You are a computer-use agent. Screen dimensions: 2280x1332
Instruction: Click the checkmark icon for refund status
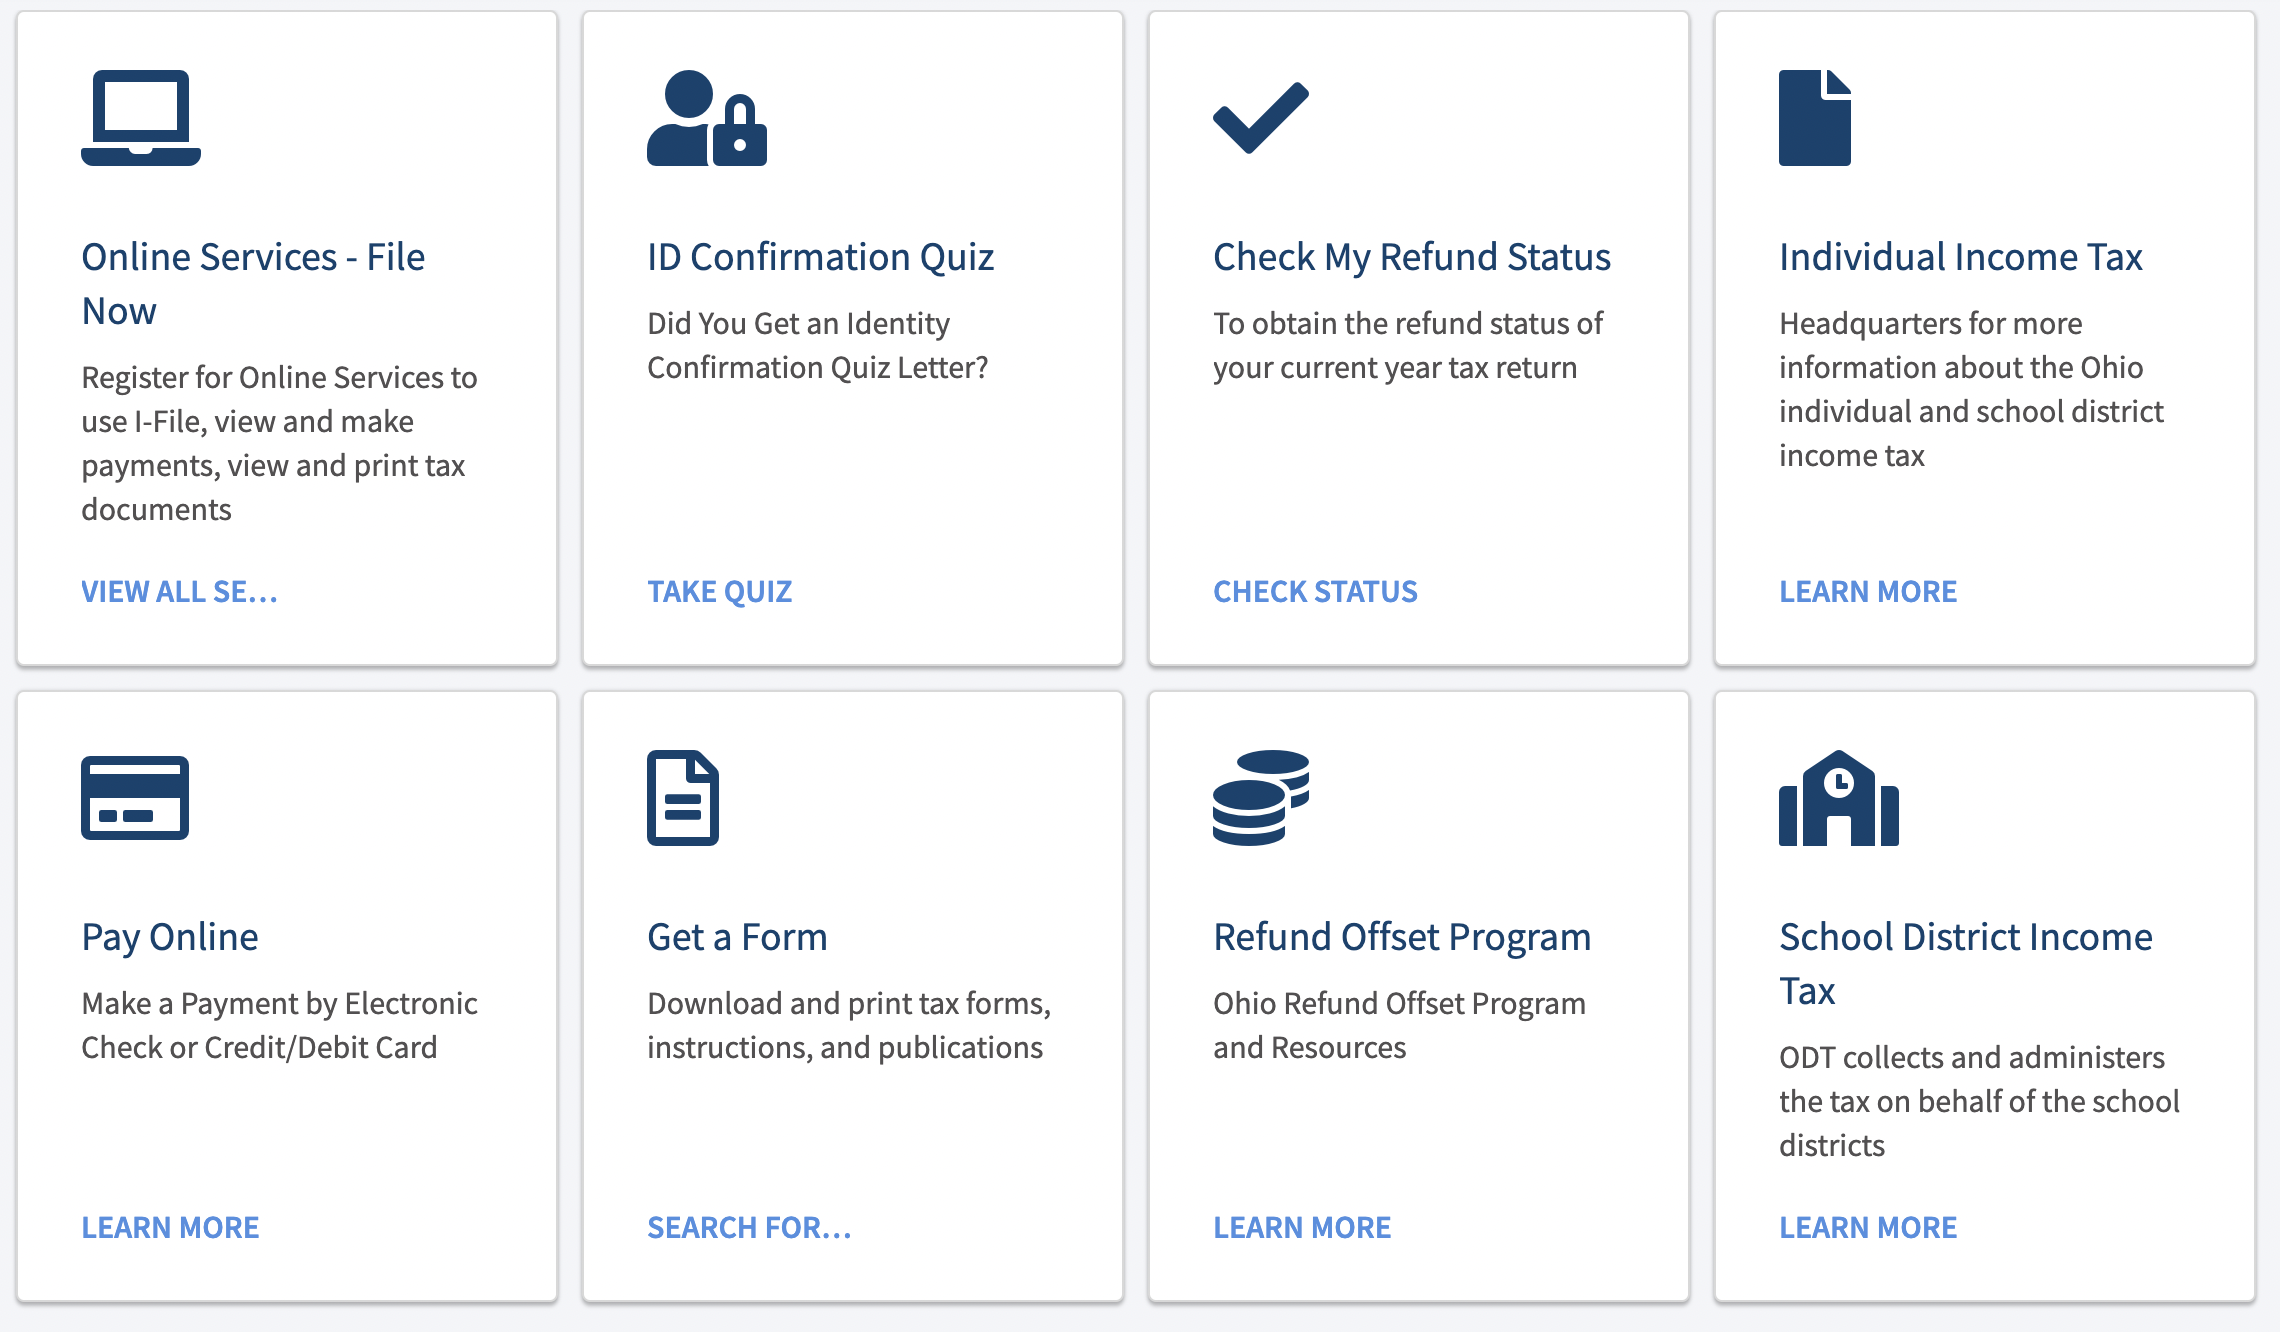1261,118
